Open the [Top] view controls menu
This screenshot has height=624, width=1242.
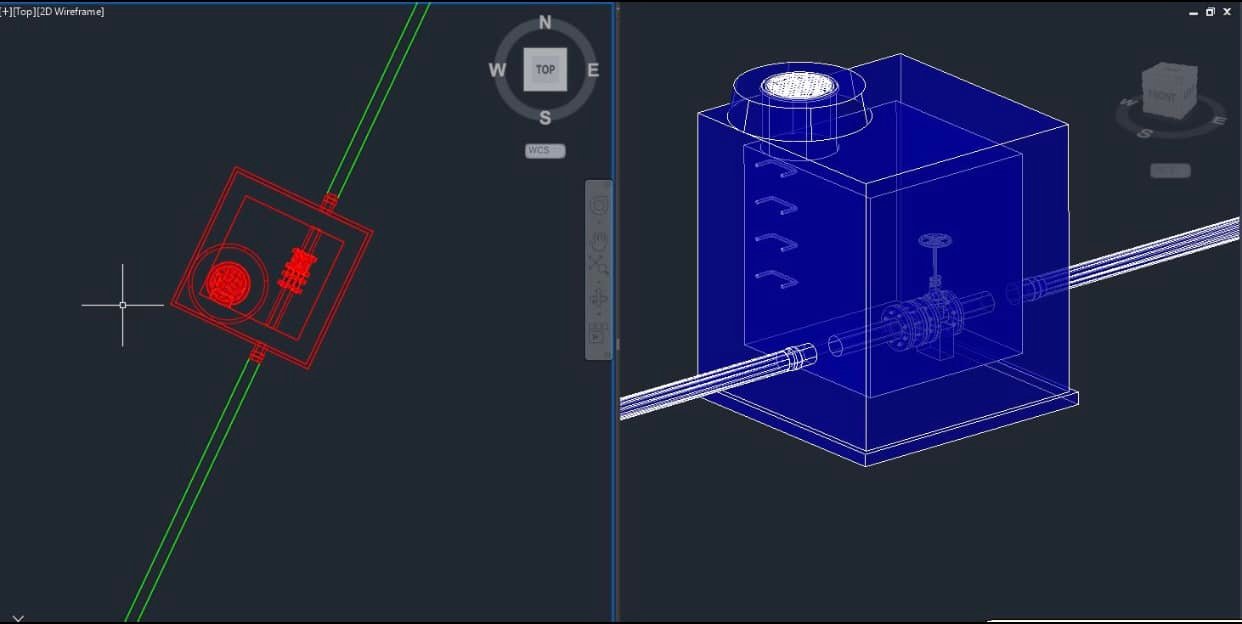(x=24, y=11)
